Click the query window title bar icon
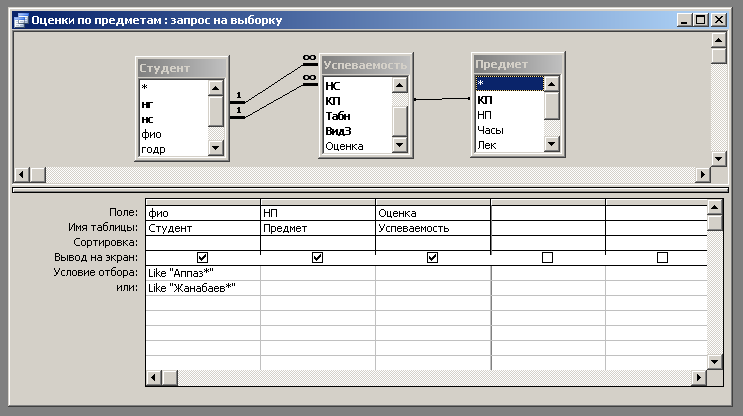Image resolution: width=743 pixels, height=416 pixels. pyautogui.click(x=21, y=20)
